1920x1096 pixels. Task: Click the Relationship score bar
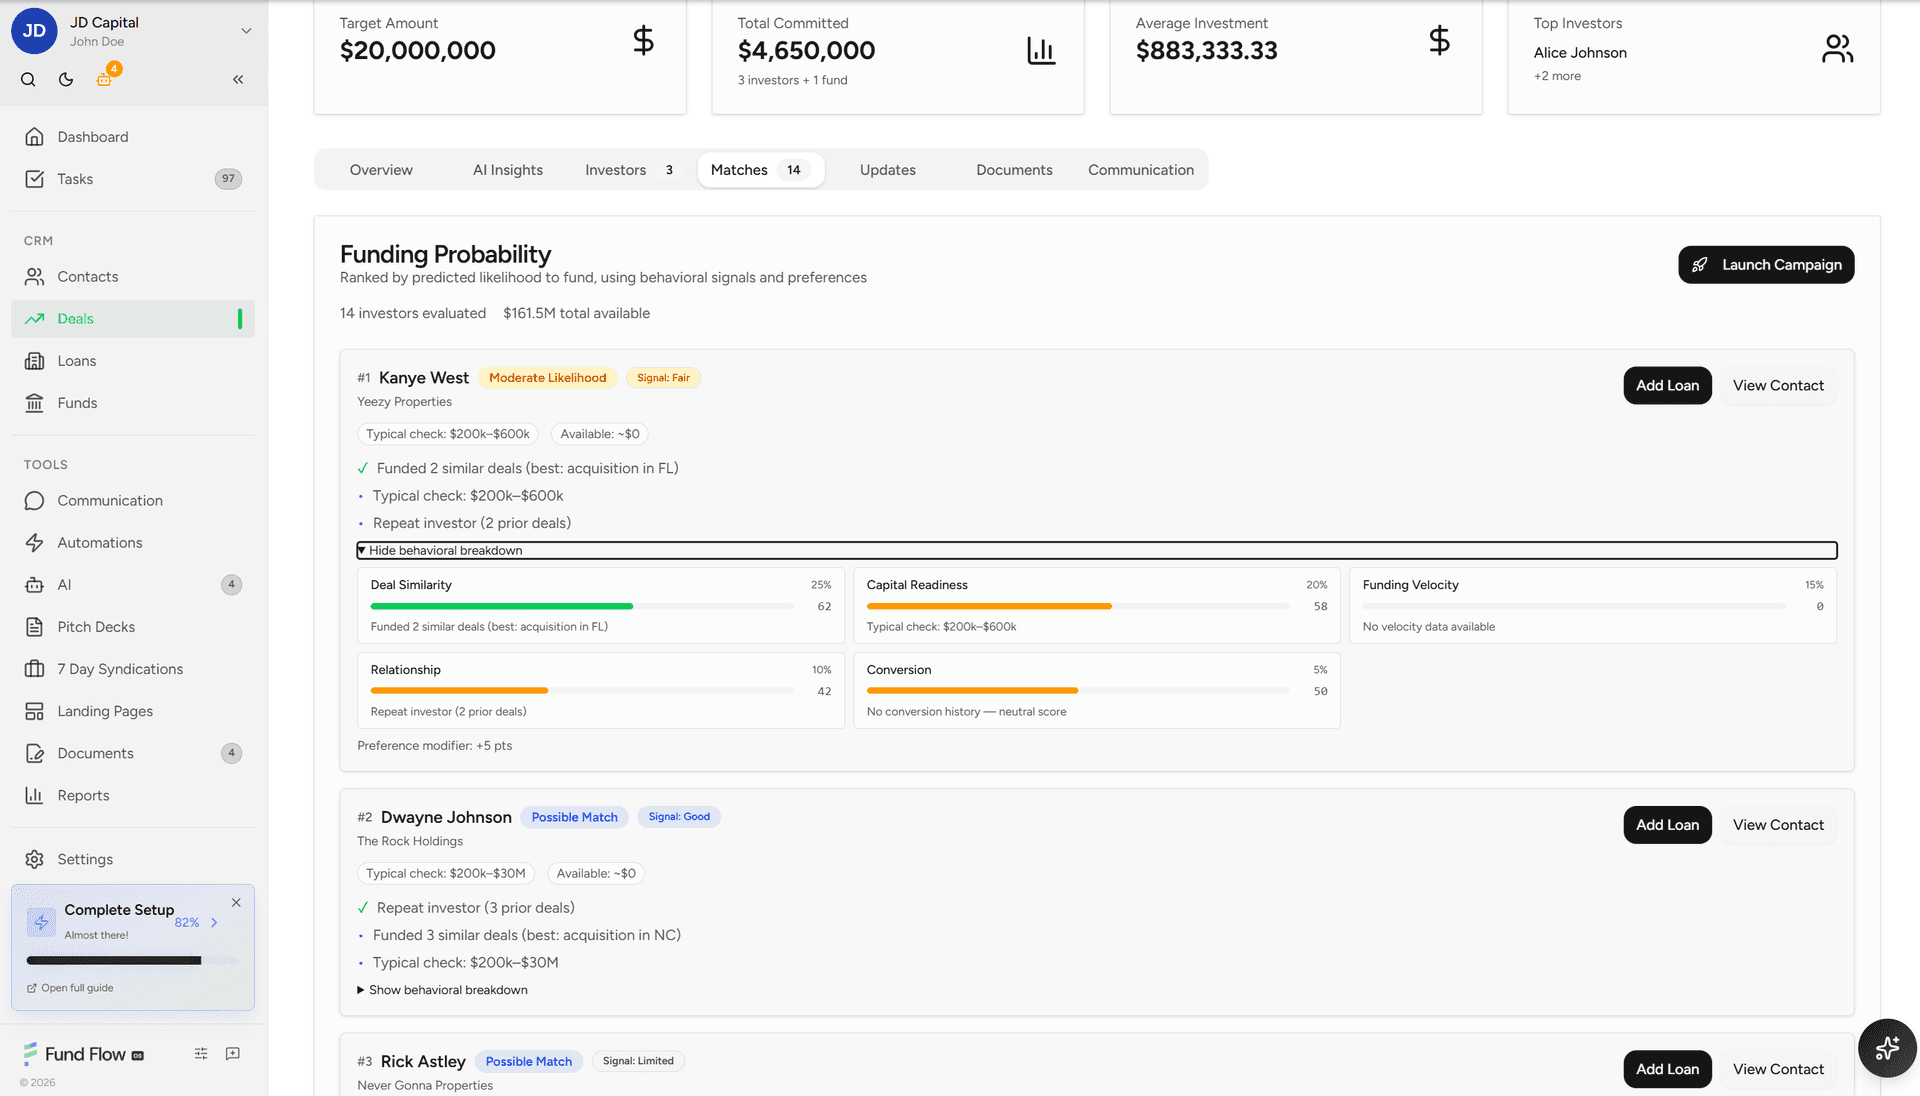[582, 691]
